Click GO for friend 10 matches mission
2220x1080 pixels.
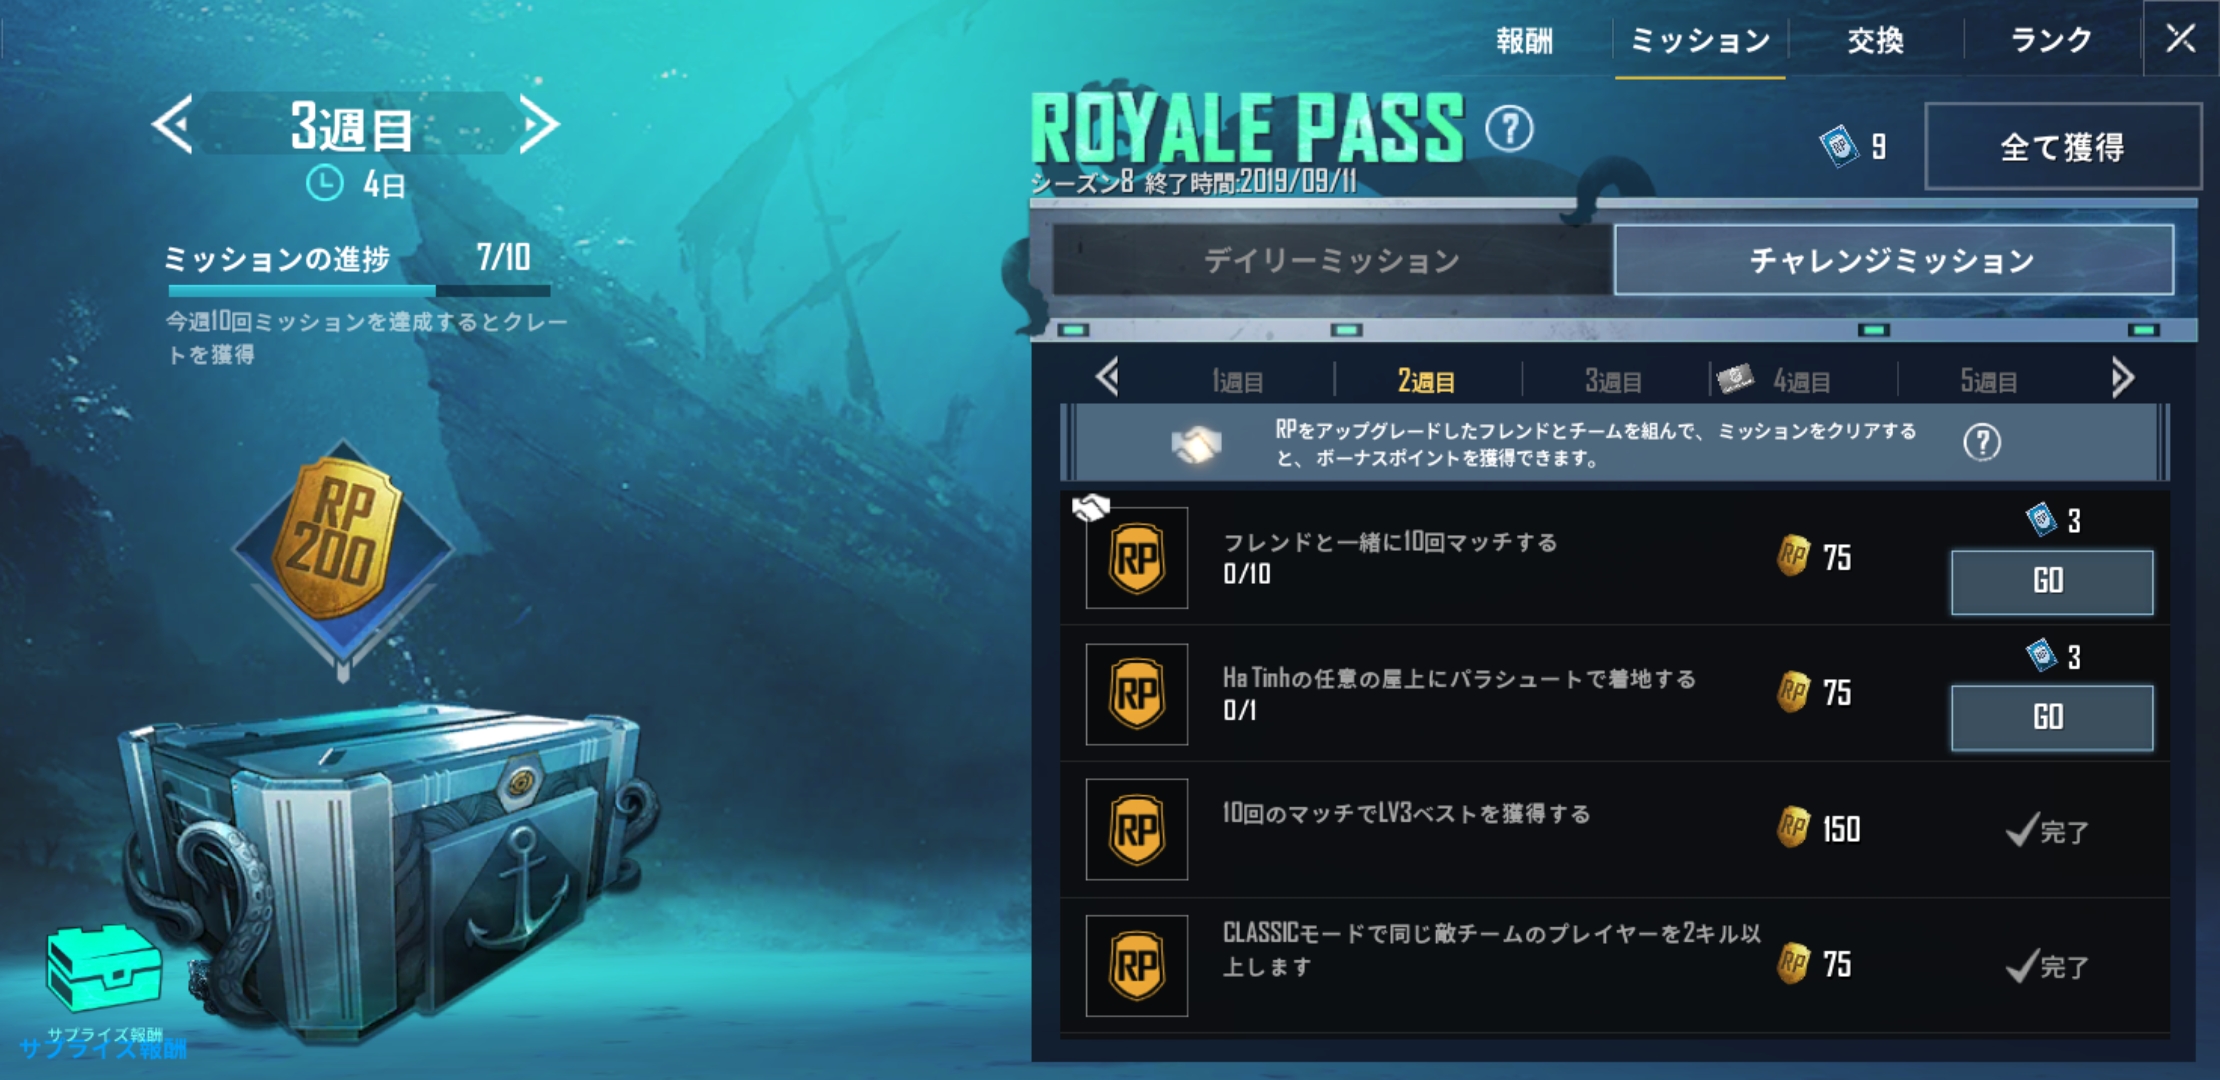click(2052, 582)
